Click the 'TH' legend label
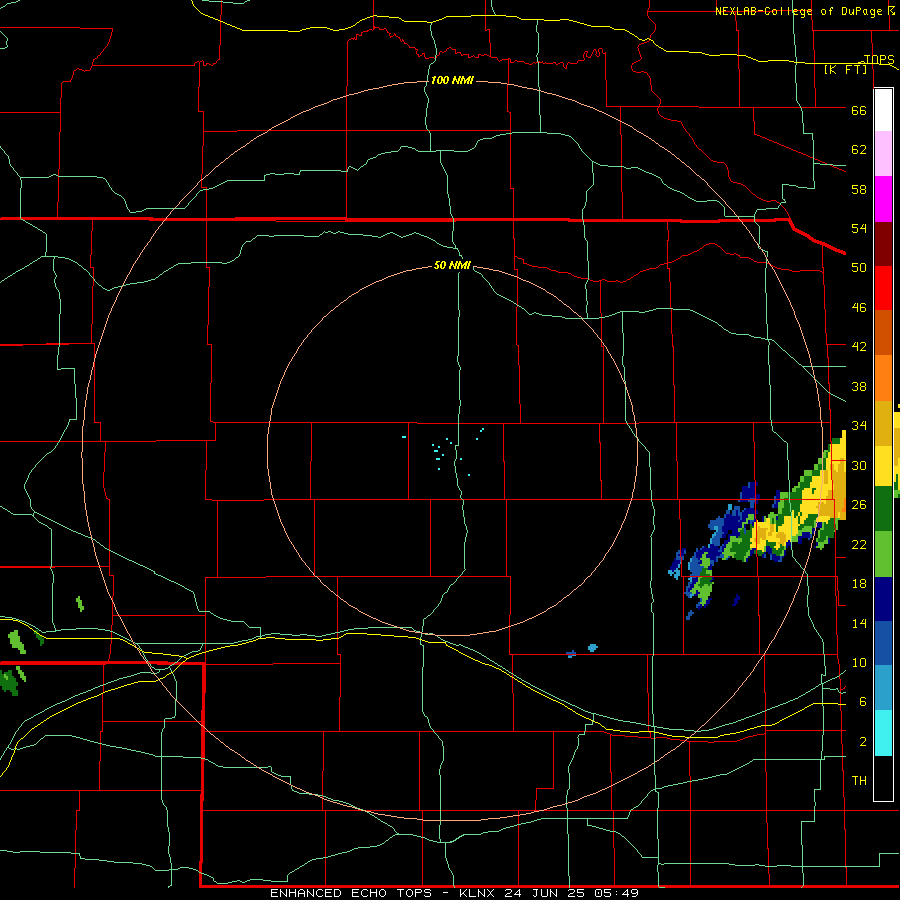The image size is (900, 900). coord(859,780)
